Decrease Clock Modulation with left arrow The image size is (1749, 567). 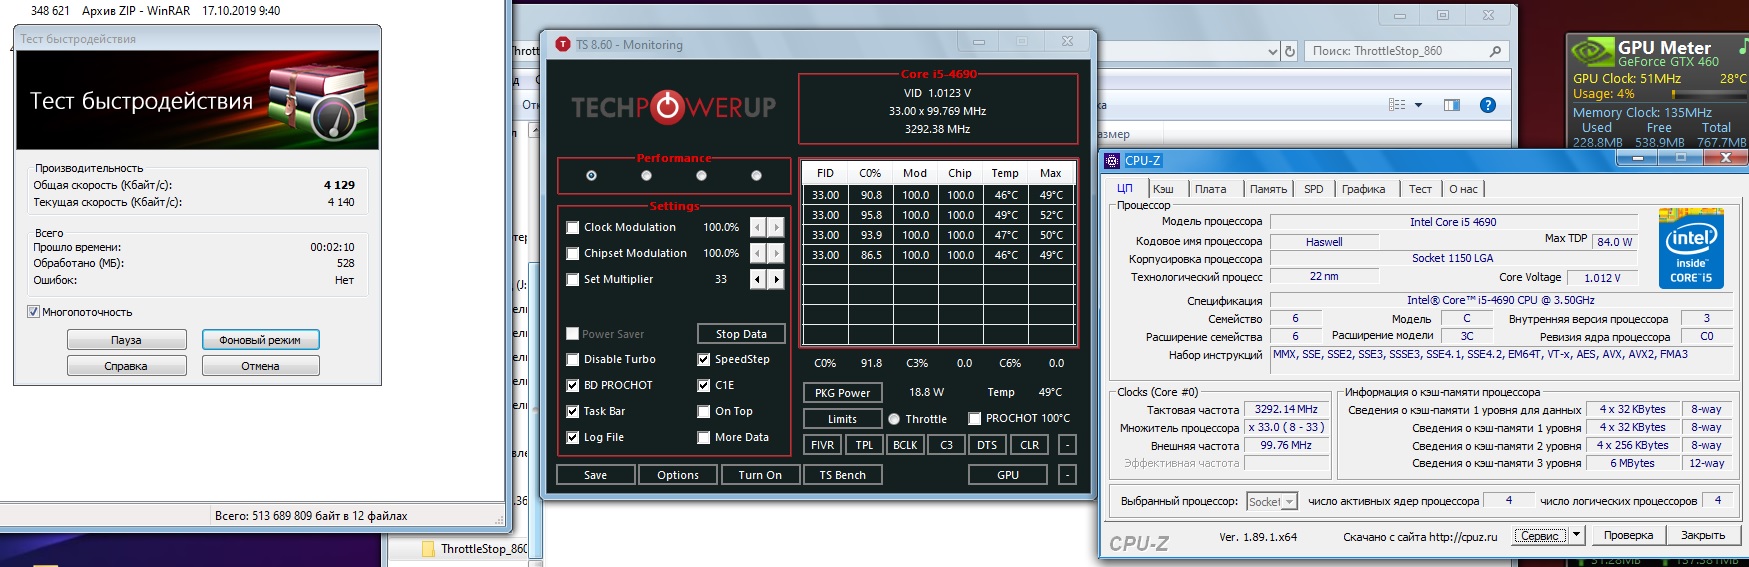pyautogui.click(x=758, y=227)
